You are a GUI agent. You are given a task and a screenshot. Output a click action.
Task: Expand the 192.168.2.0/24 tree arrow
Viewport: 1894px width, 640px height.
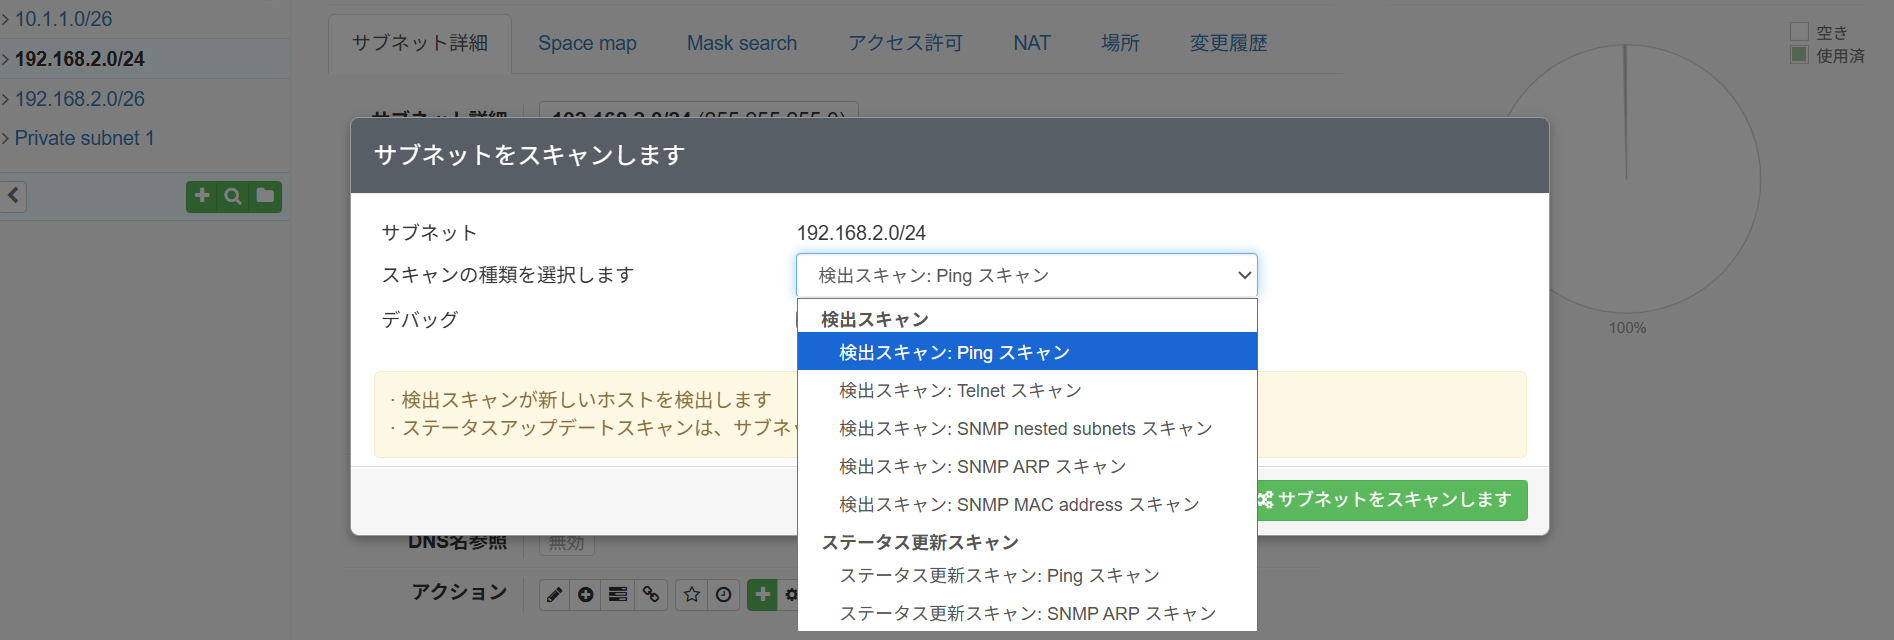(x=5, y=59)
